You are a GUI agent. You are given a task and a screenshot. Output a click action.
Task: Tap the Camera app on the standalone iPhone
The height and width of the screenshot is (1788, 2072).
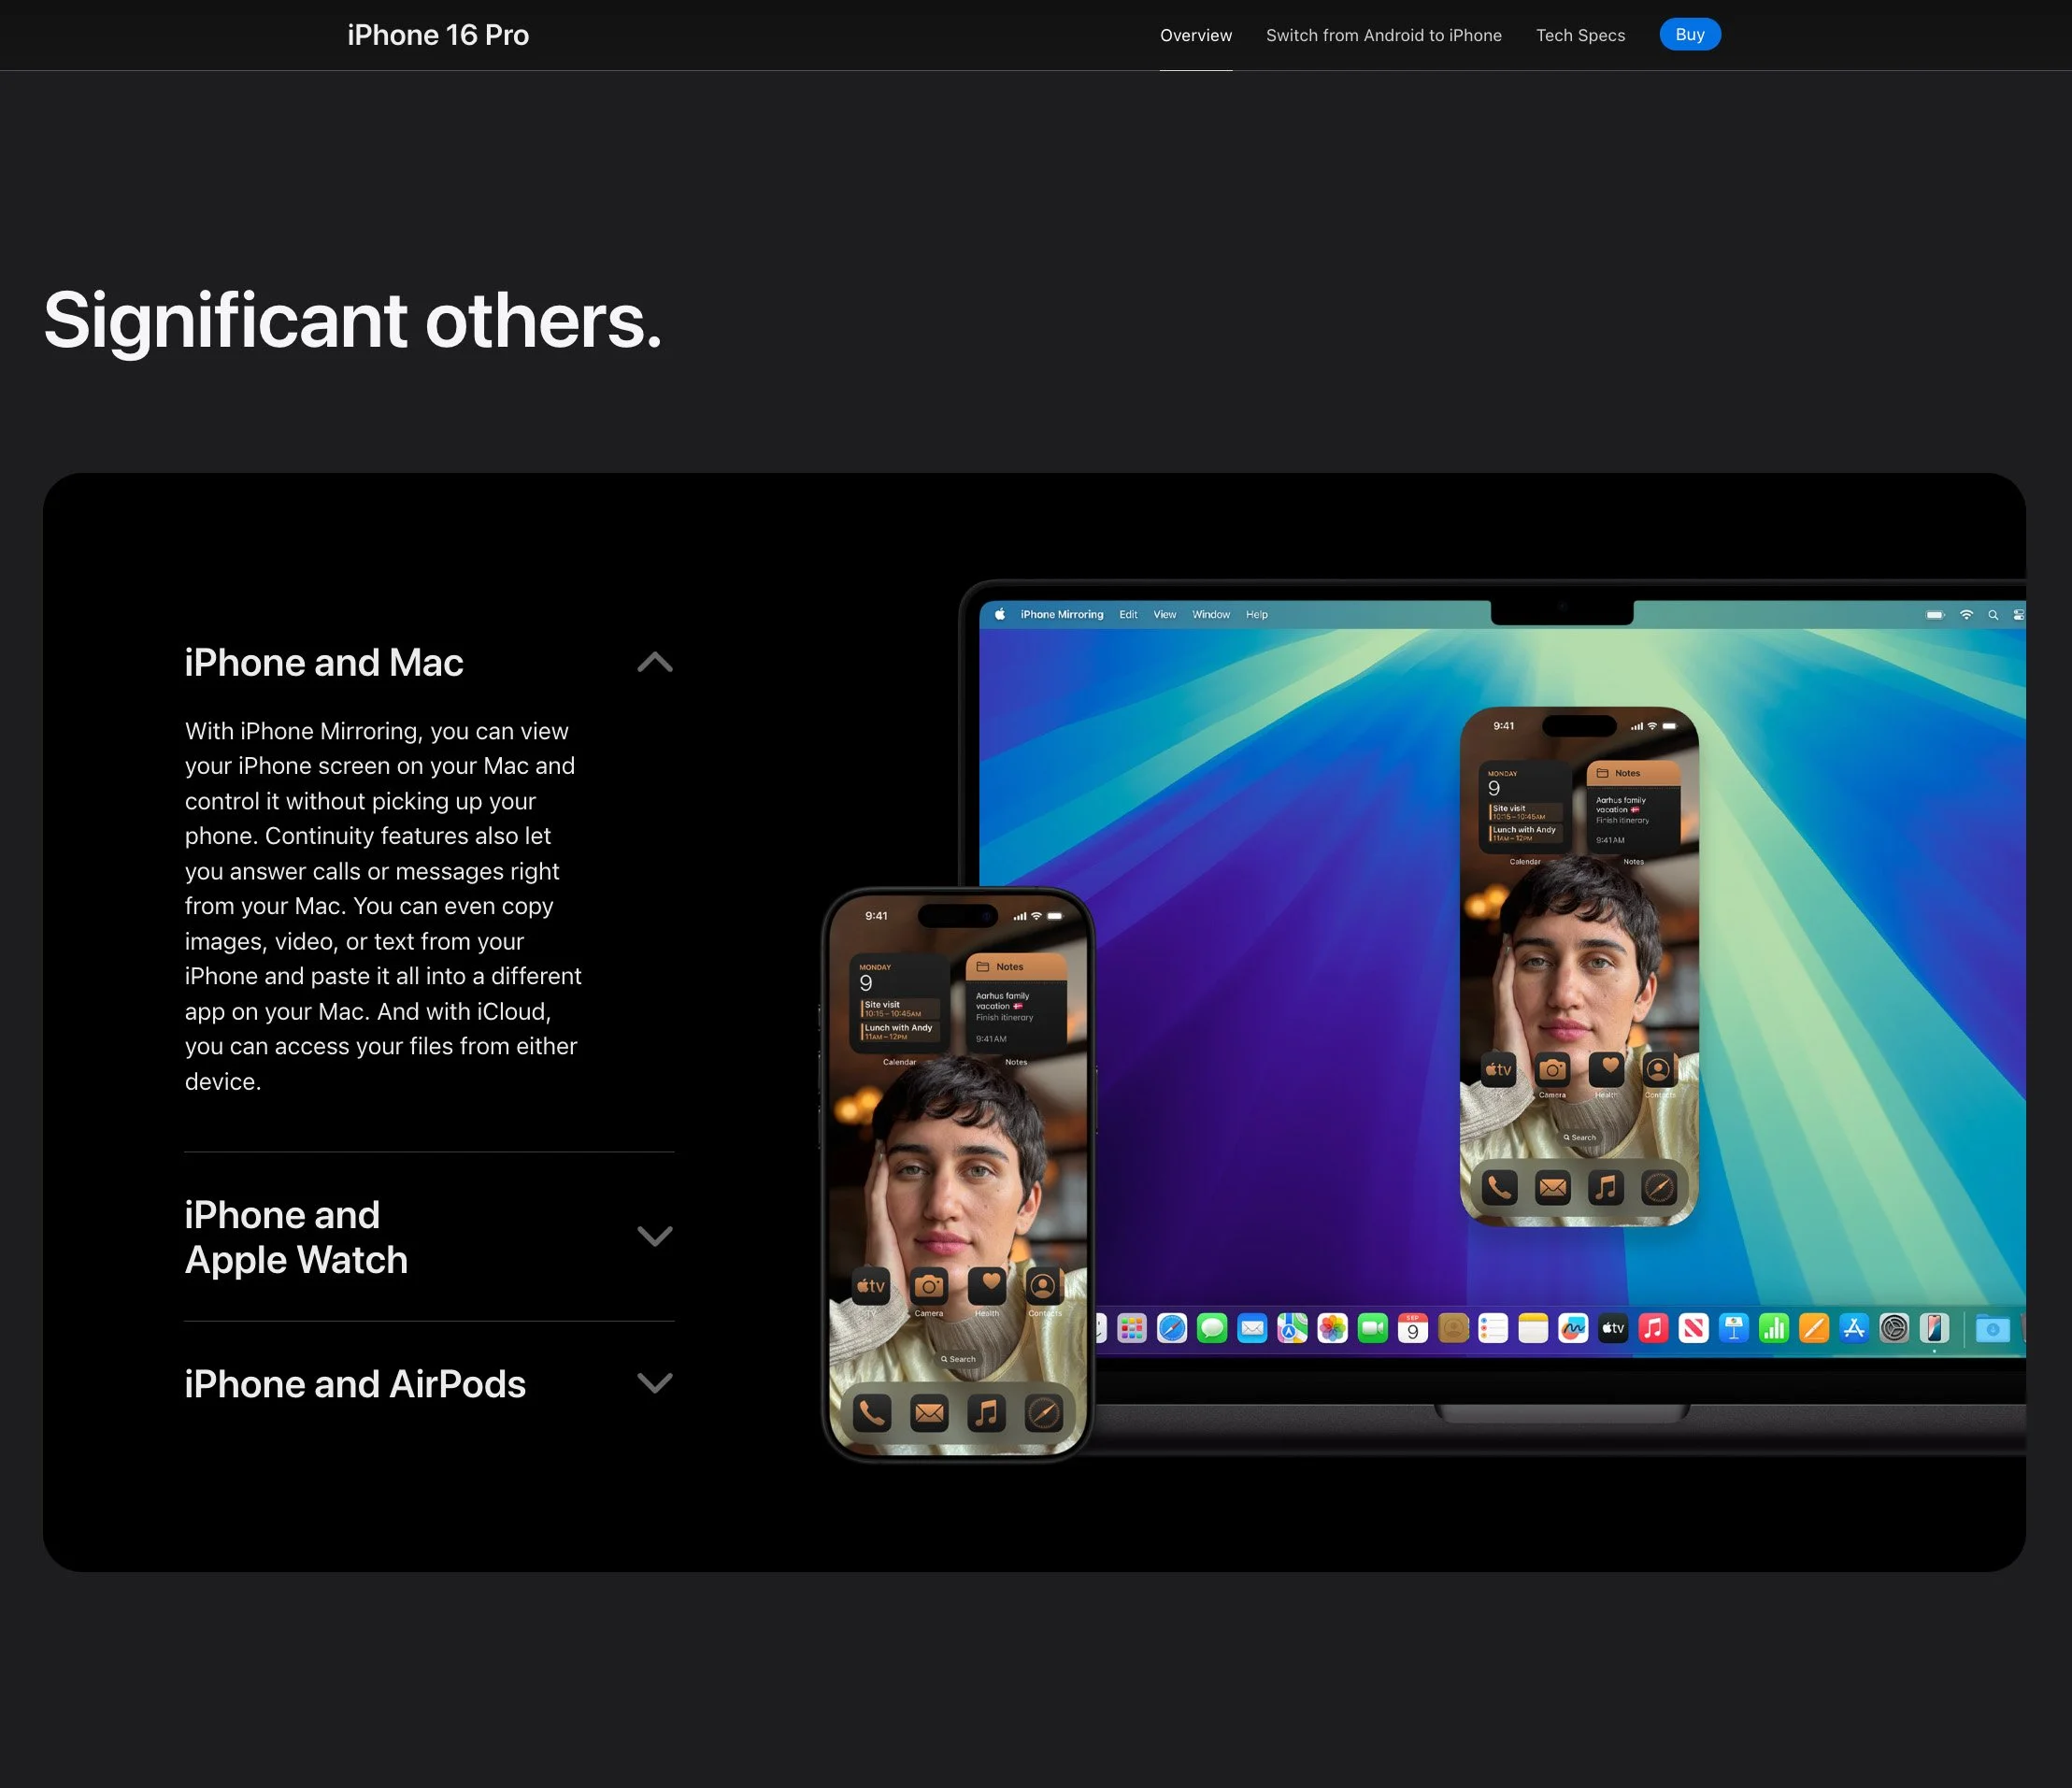[929, 1286]
